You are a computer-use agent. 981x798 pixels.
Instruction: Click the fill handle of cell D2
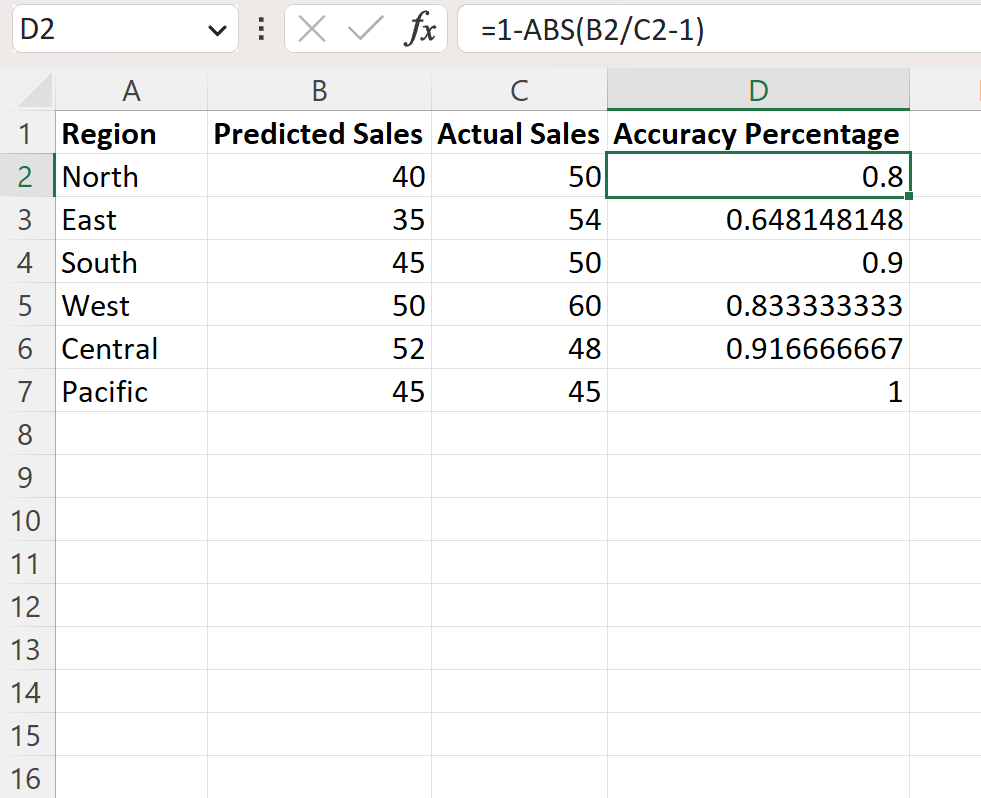[908, 197]
